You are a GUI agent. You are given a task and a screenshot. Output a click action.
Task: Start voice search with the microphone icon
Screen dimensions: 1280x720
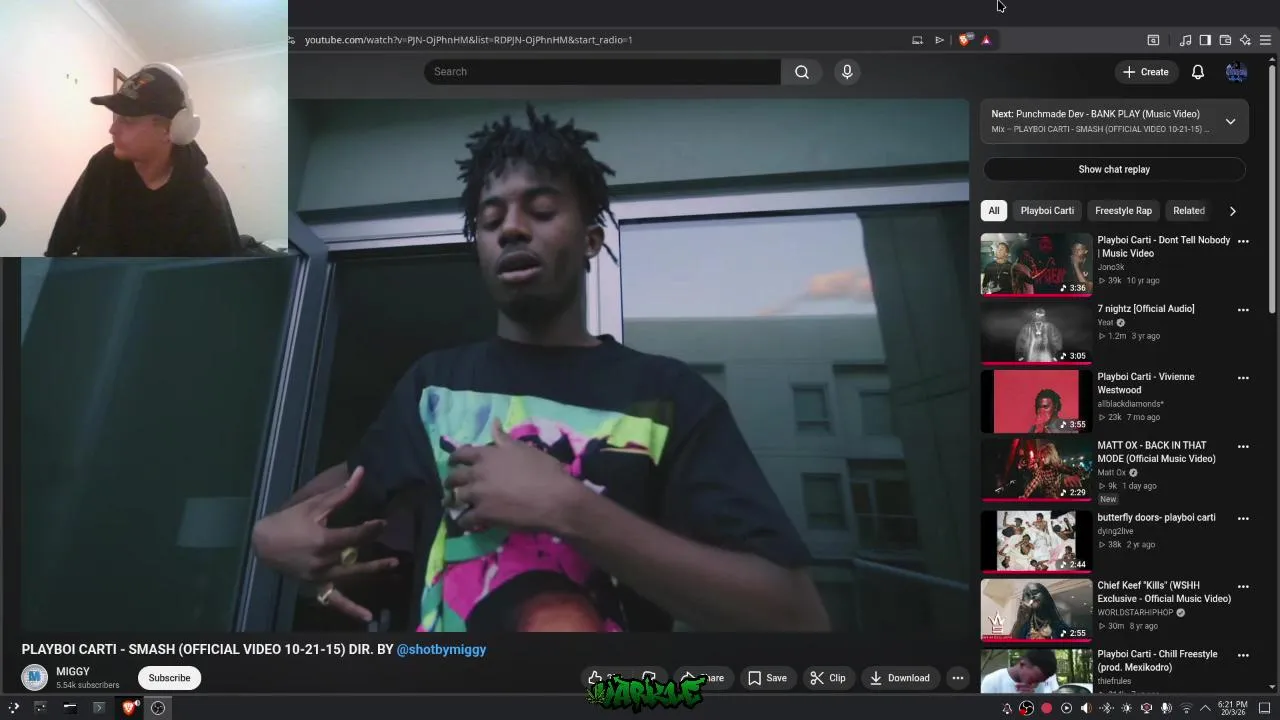[847, 72]
